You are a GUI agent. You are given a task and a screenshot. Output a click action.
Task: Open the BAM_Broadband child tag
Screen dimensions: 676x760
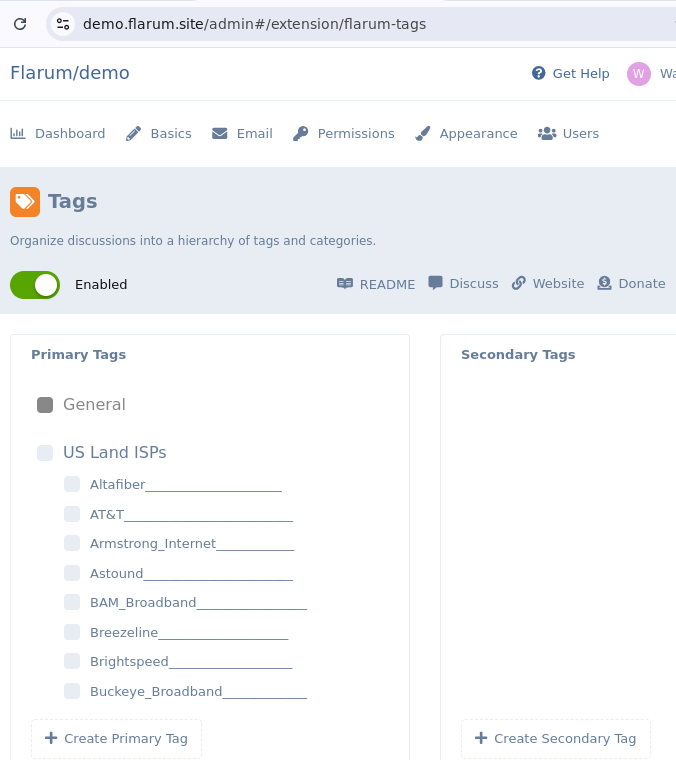pyautogui.click(x=199, y=603)
